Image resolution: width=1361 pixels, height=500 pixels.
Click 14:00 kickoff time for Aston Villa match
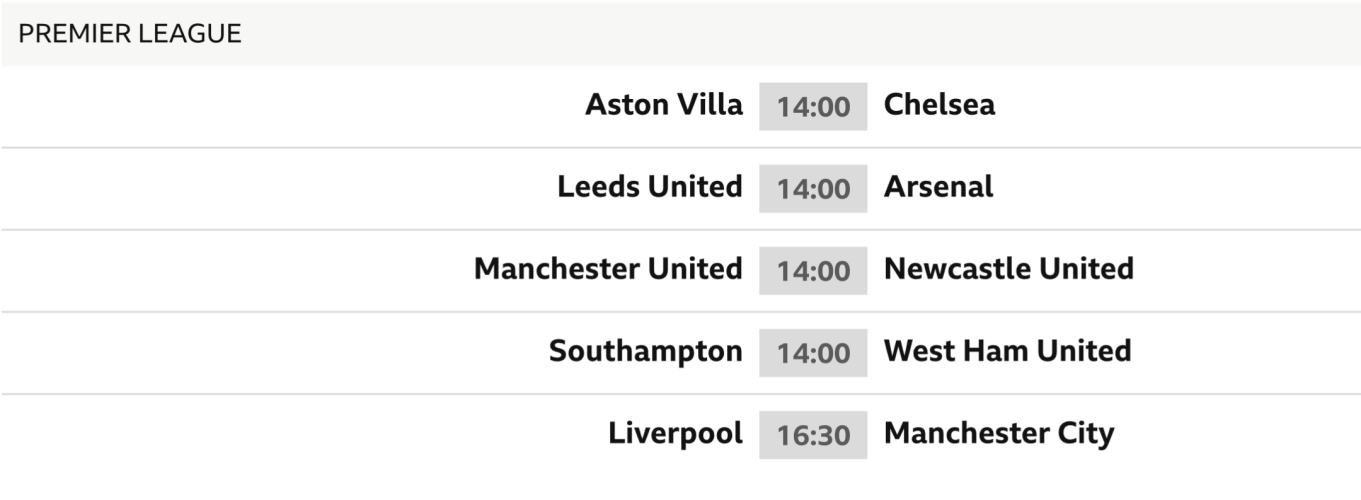click(813, 107)
